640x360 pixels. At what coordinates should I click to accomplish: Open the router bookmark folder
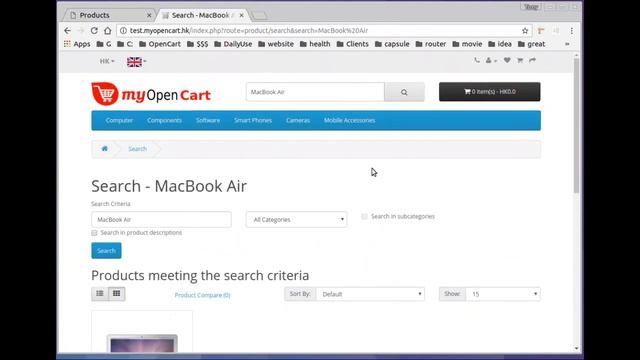(x=431, y=44)
